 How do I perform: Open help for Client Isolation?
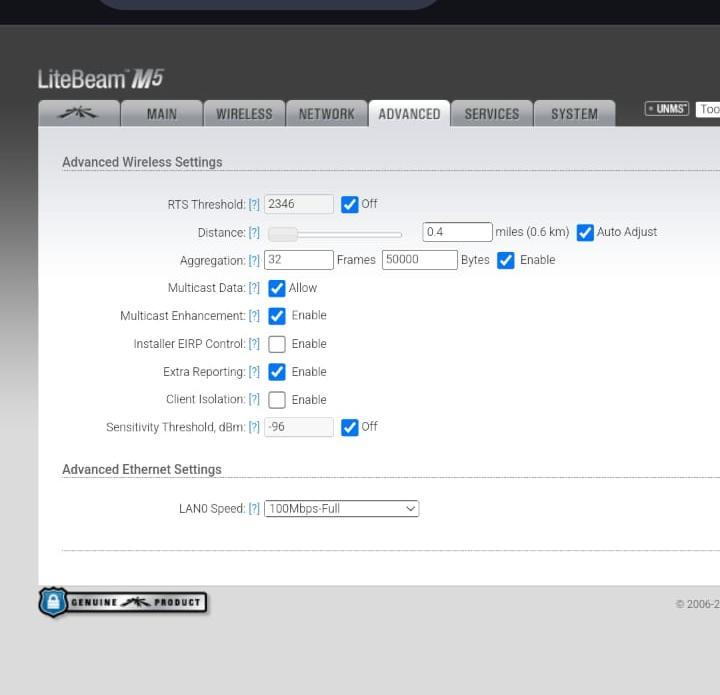[x=254, y=399]
